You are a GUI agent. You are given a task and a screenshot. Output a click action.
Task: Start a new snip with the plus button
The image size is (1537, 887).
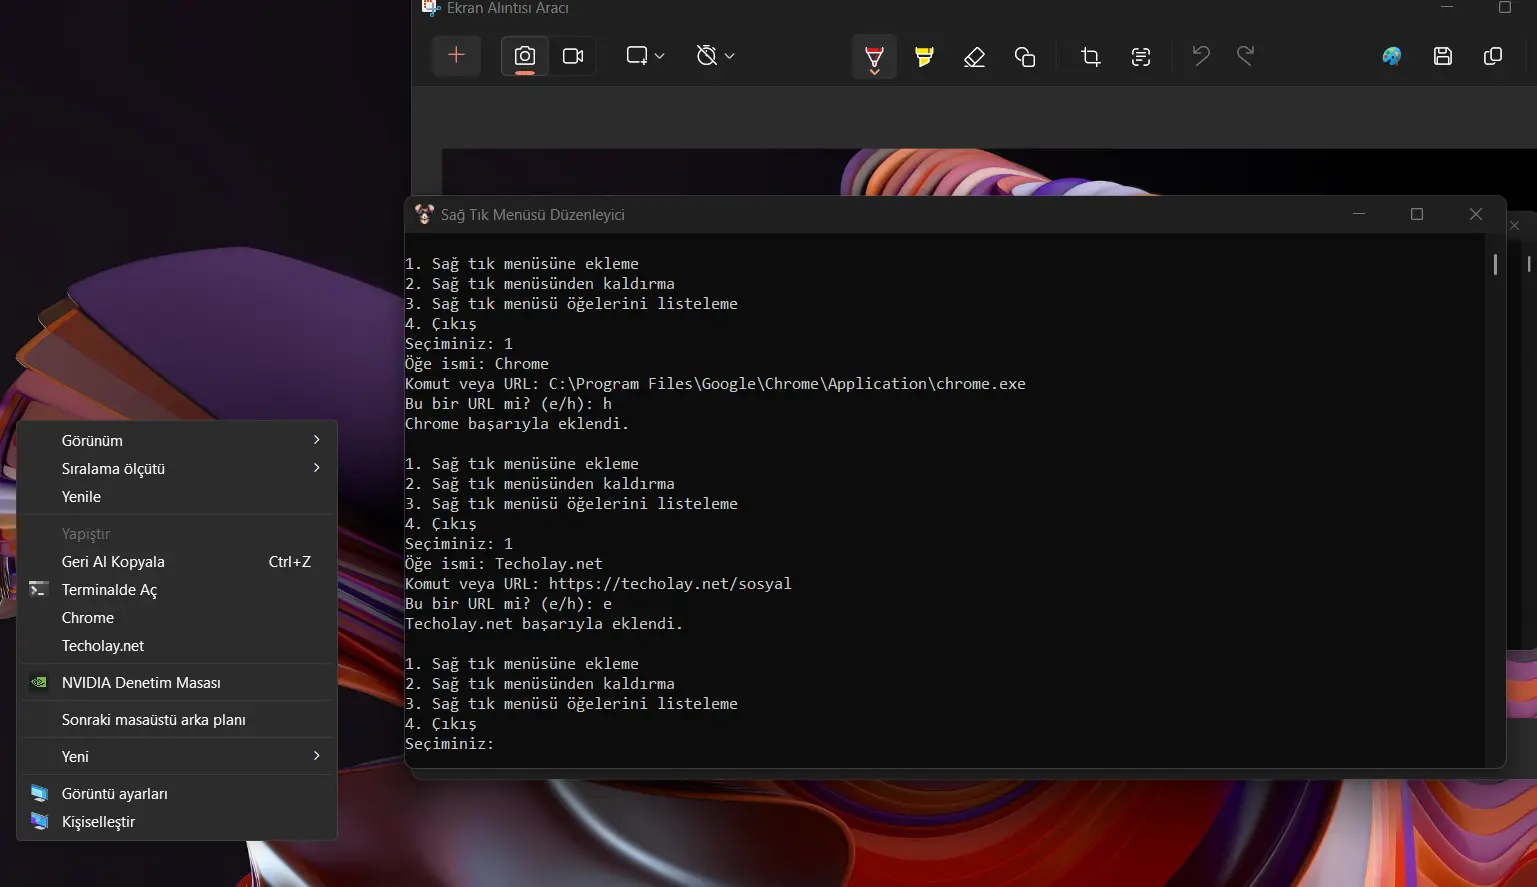pos(456,56)
